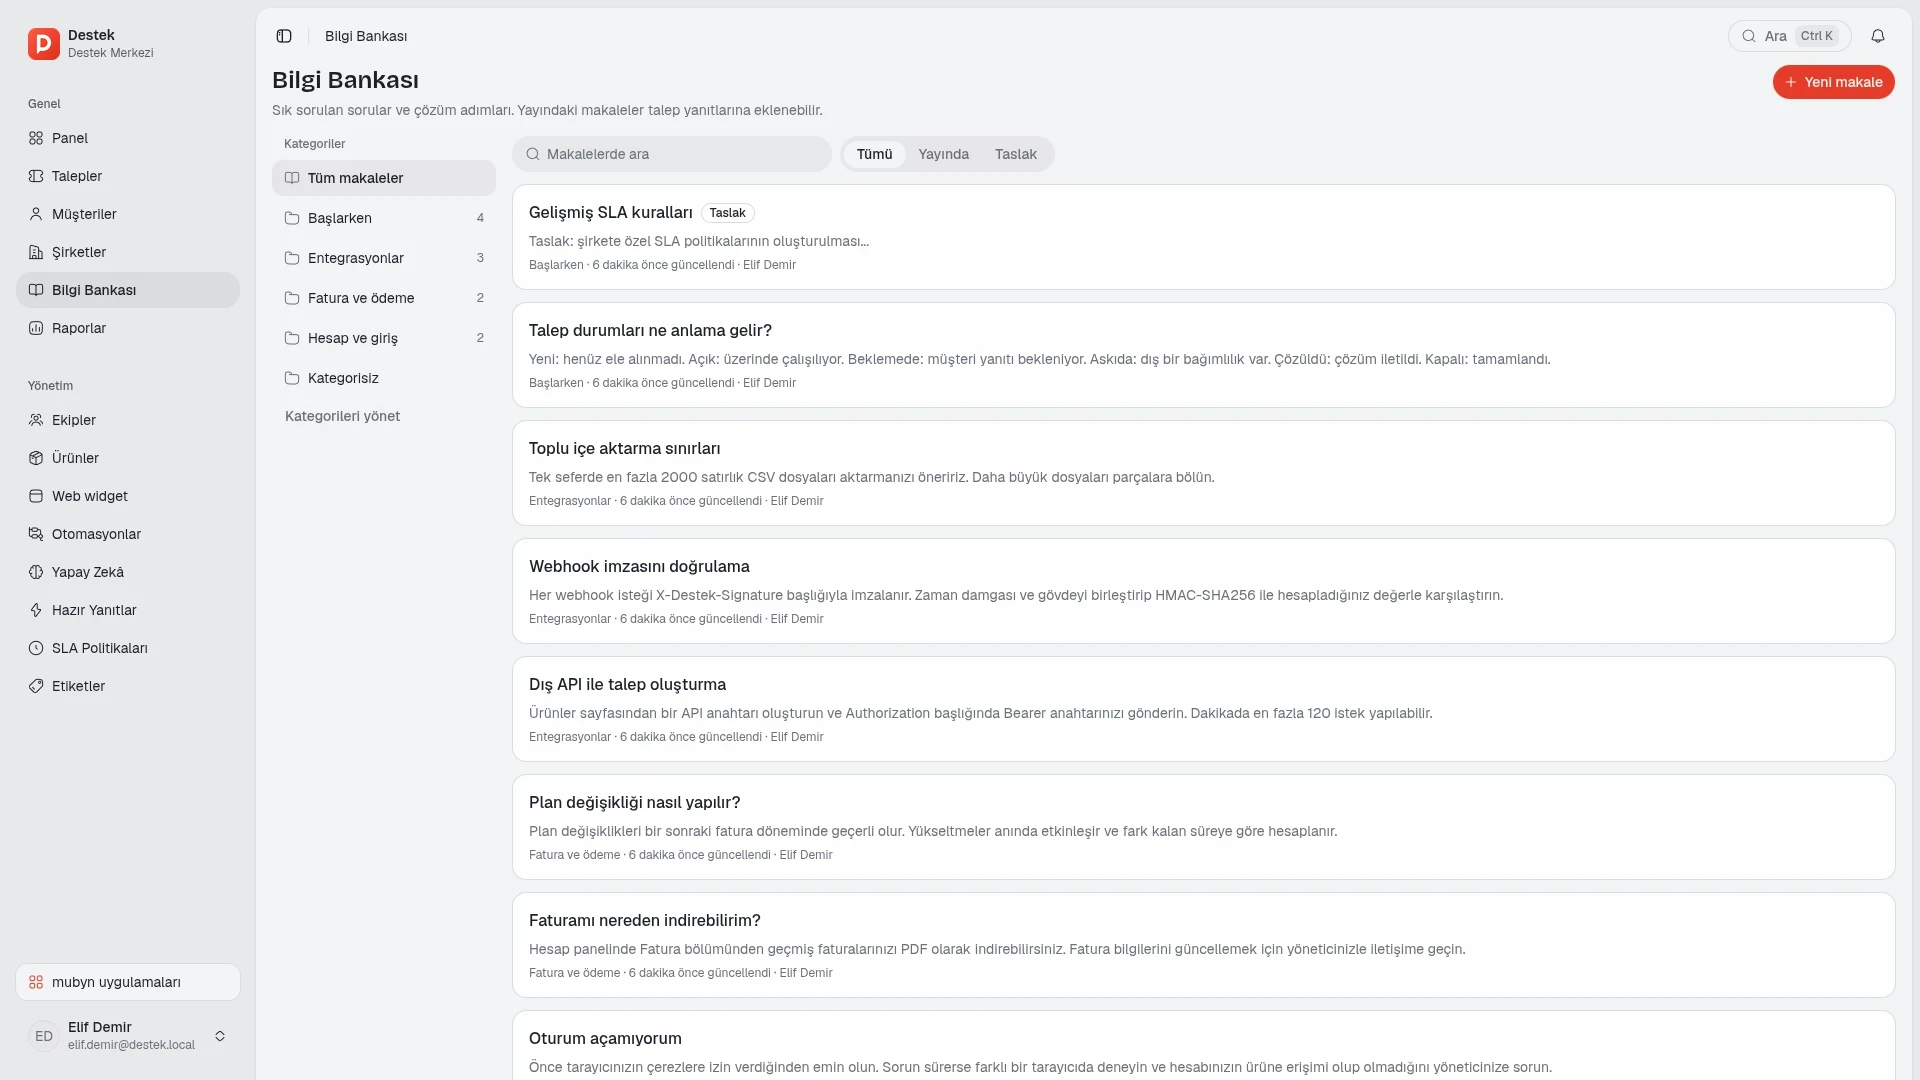This screenshot has height=1080, width=1920.
Task: Toggle the sidebar panel icon
Action: 284,36
